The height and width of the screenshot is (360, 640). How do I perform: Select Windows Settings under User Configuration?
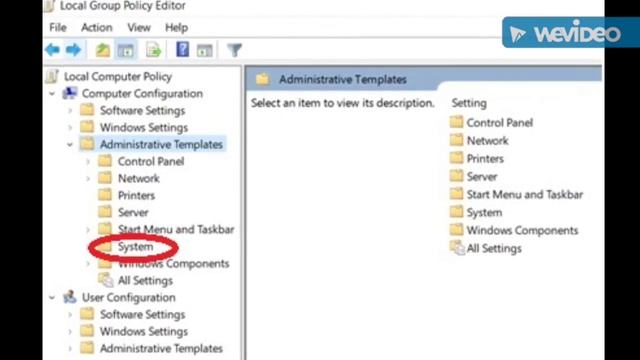tap(144, 331)
